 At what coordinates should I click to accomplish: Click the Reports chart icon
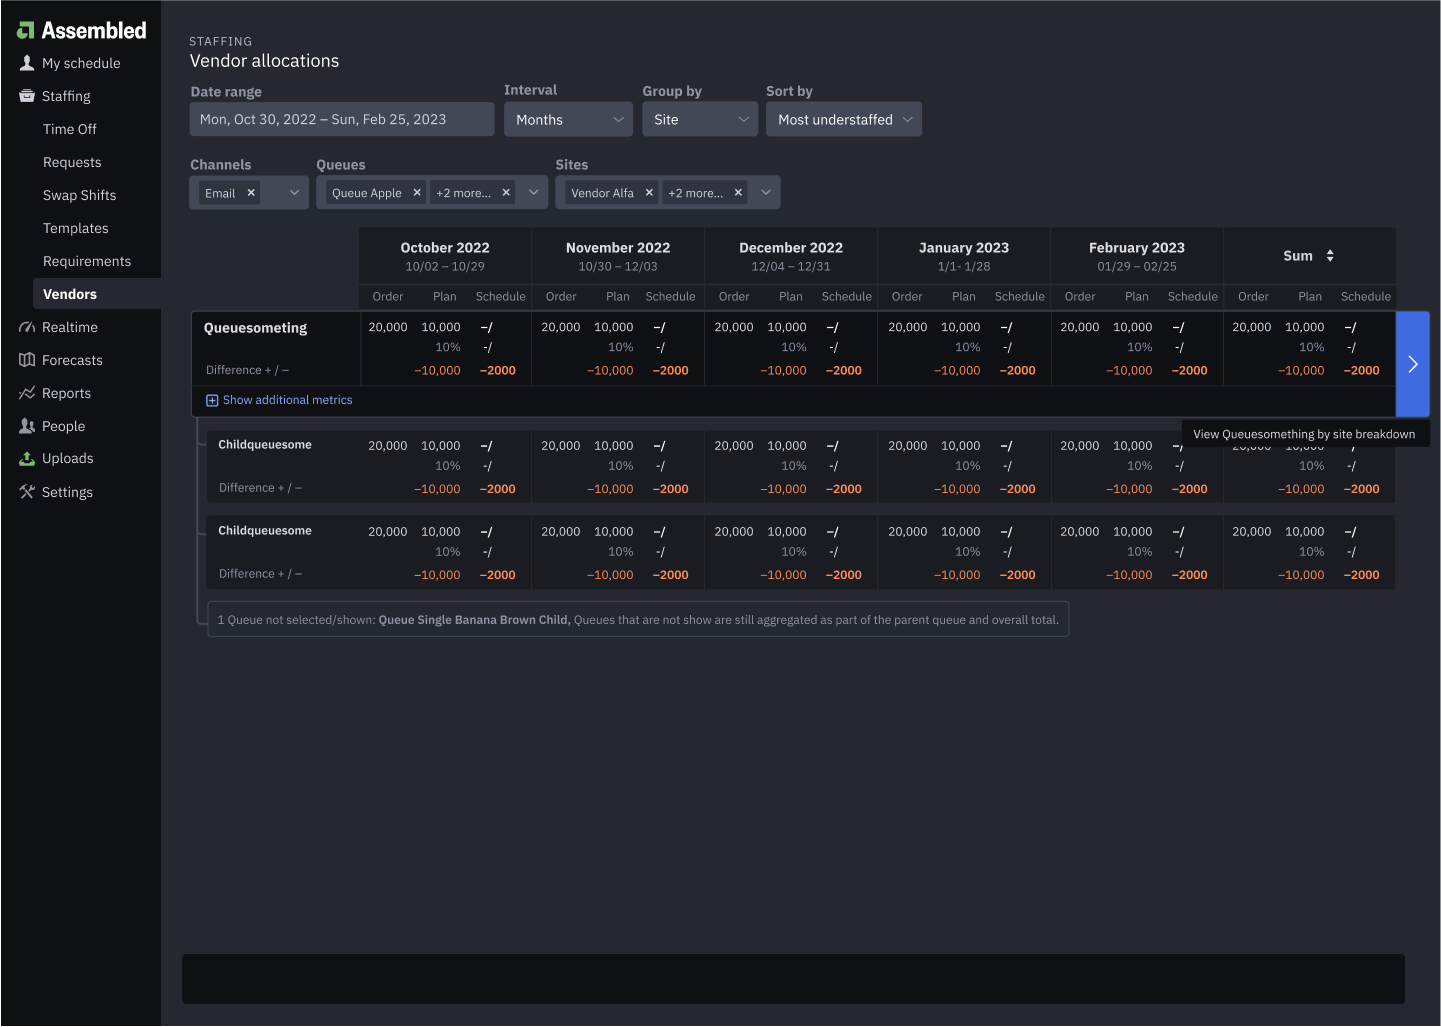pyautogui.click(x=27, y=393)
